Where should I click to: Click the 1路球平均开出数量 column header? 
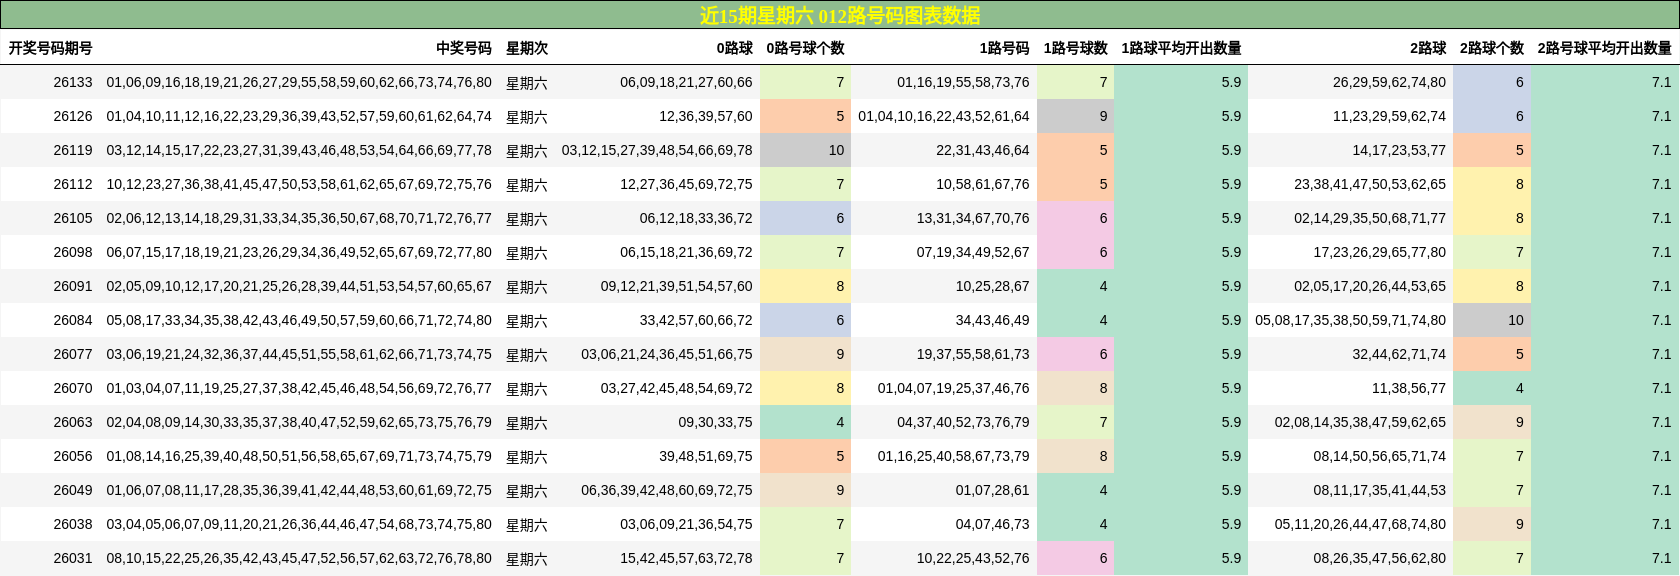1182,48
